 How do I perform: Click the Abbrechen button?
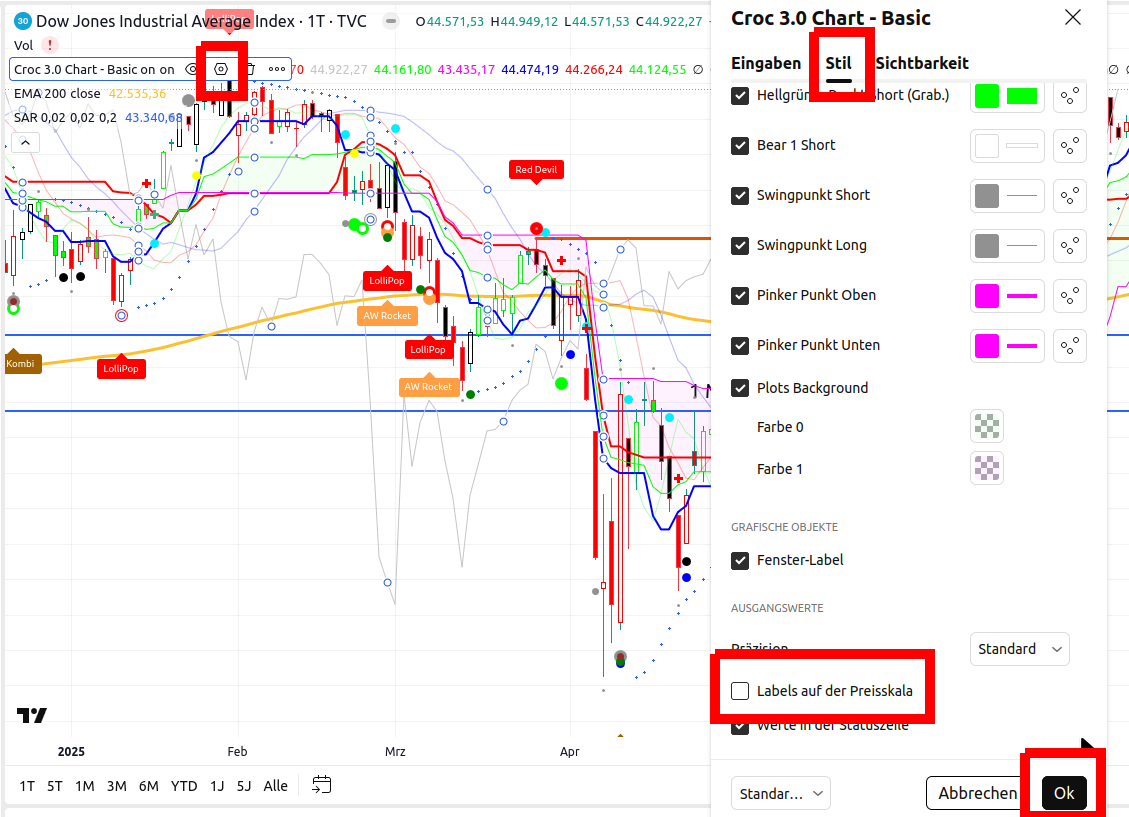click(x=977, y=794)
